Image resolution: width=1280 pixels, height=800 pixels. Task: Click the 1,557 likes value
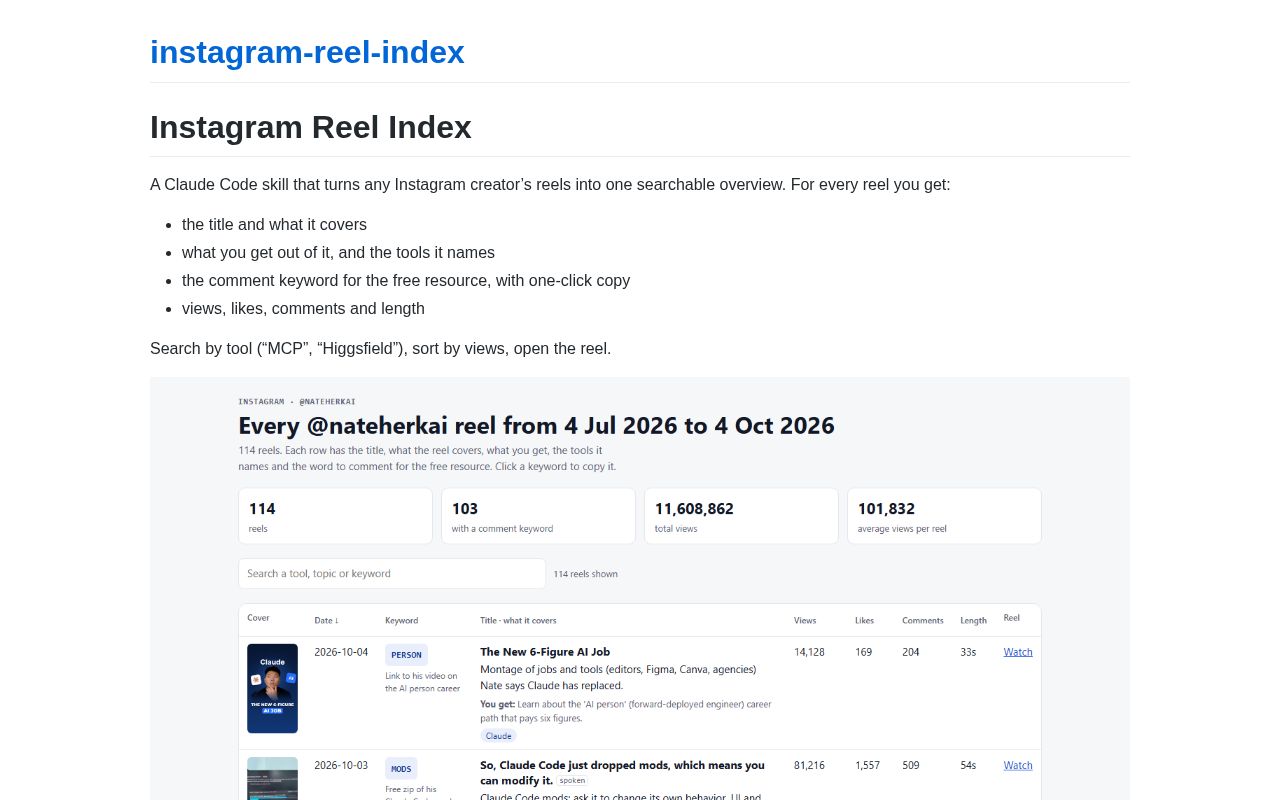click(867, 766)
